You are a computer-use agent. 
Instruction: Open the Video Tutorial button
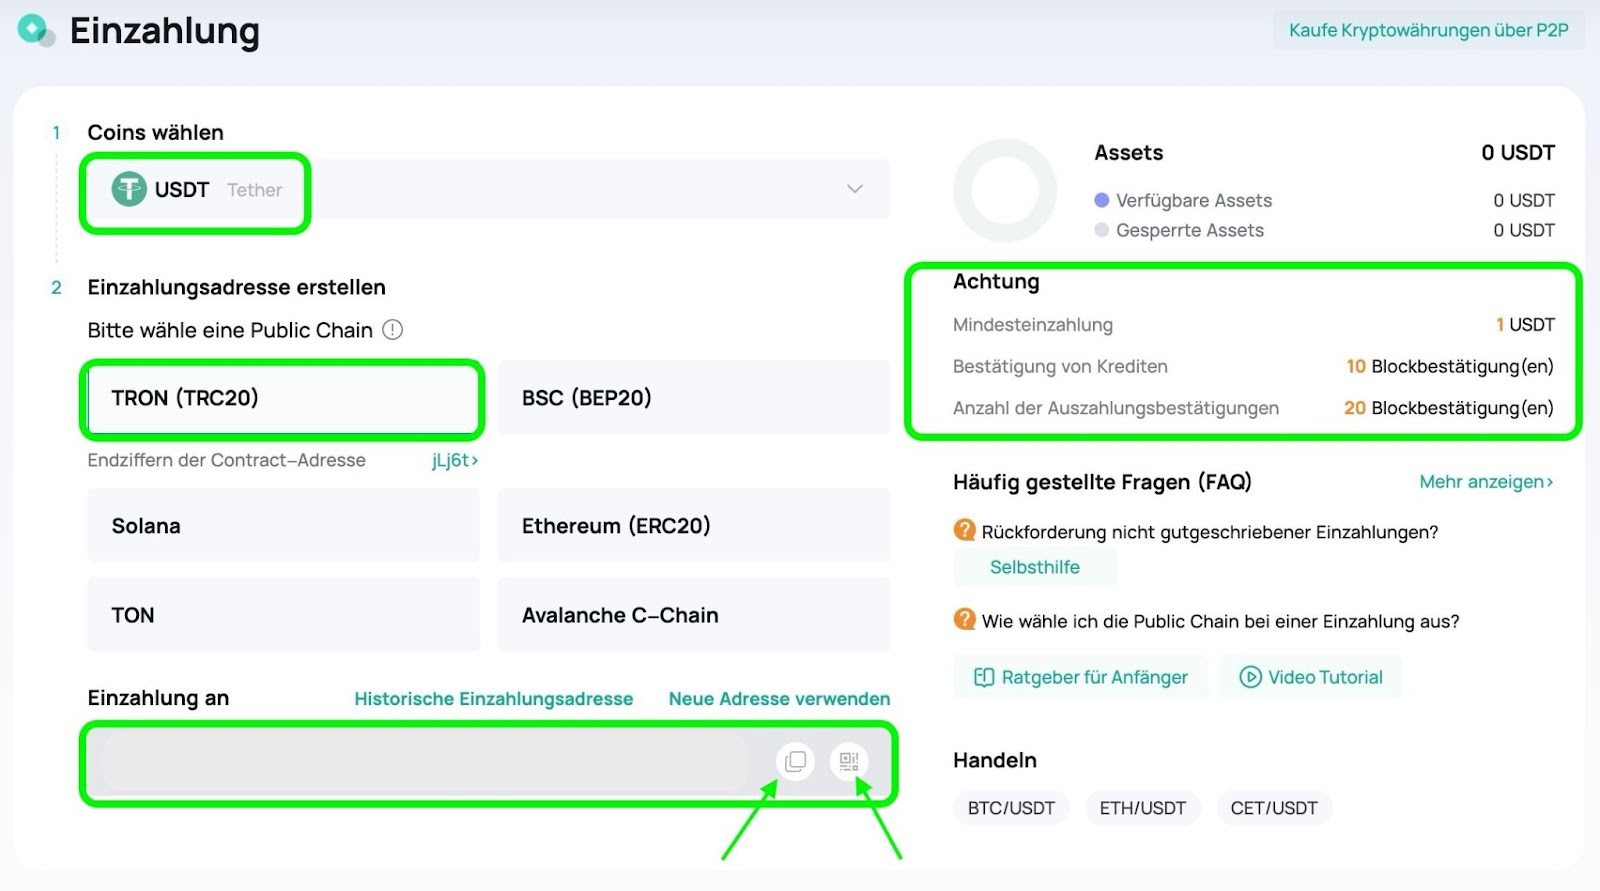[x=1310, y=677]
